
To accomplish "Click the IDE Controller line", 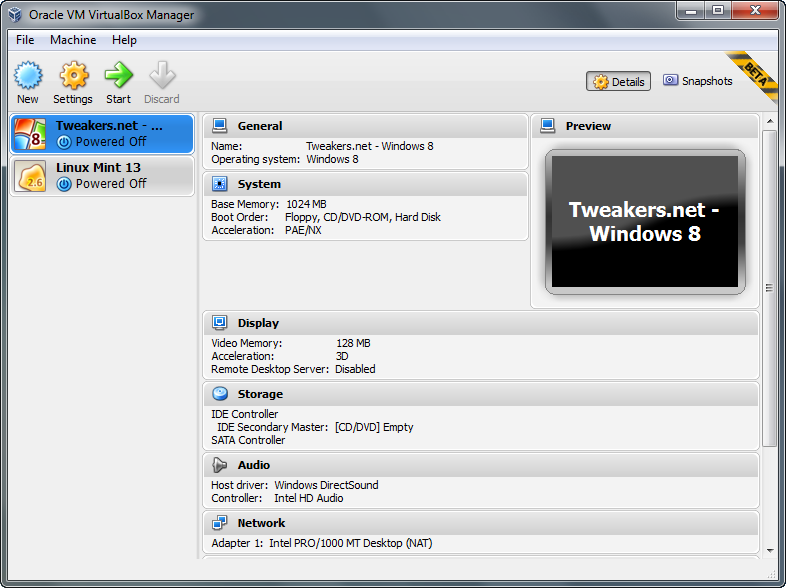I will pos(245,414).
